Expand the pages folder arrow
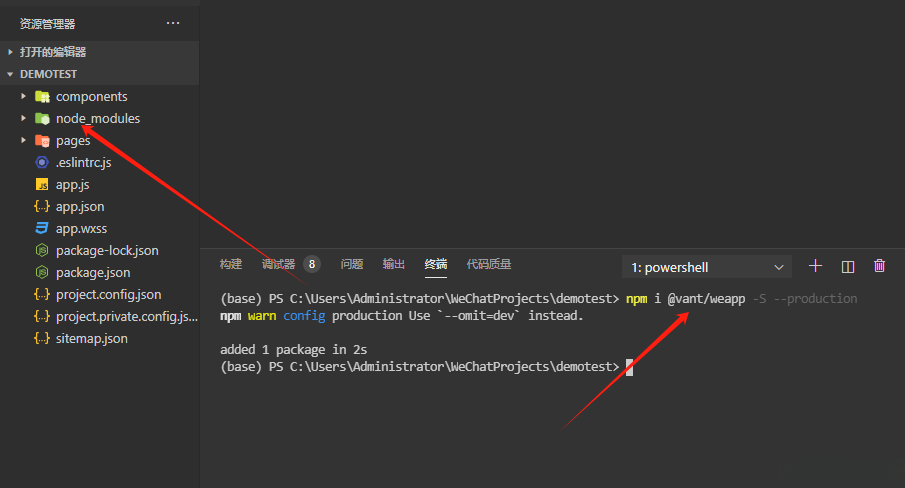 pos(23,140)
